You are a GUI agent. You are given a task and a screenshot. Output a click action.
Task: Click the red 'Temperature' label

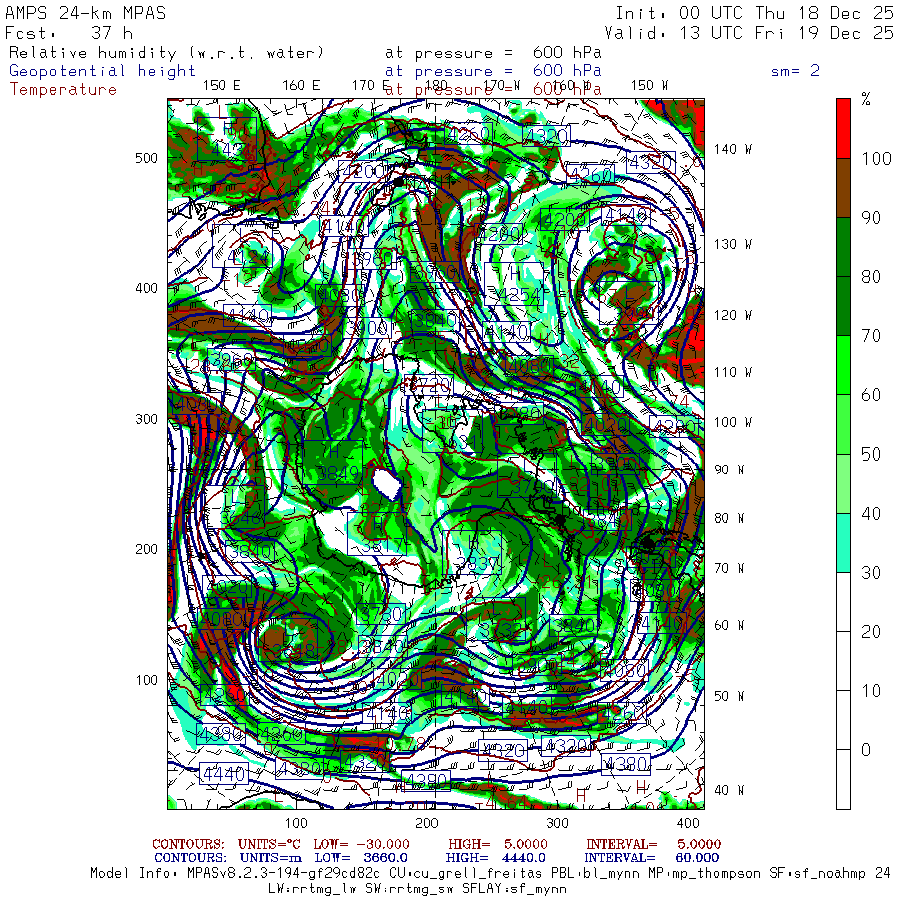(x=63, y=90)
